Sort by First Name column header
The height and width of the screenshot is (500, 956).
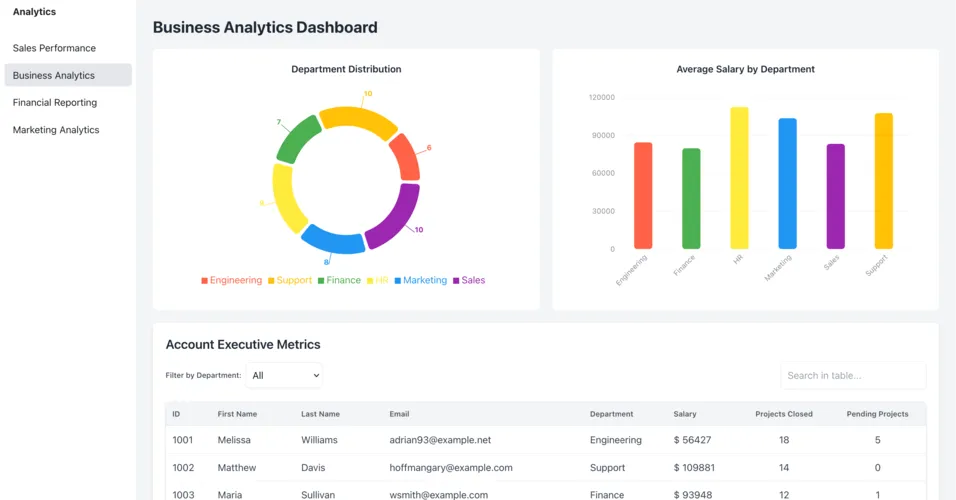point(237,414)
